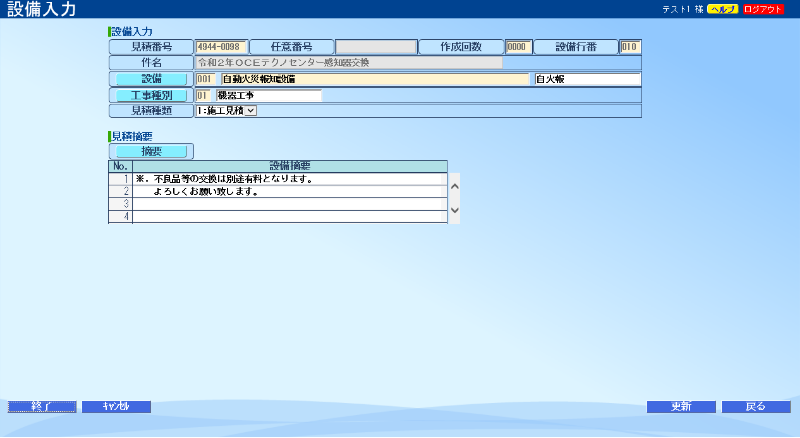The height and width of the screenshot is (438, 800).
Task: Select 設備摘要 row 1 text
Action: 289,180
